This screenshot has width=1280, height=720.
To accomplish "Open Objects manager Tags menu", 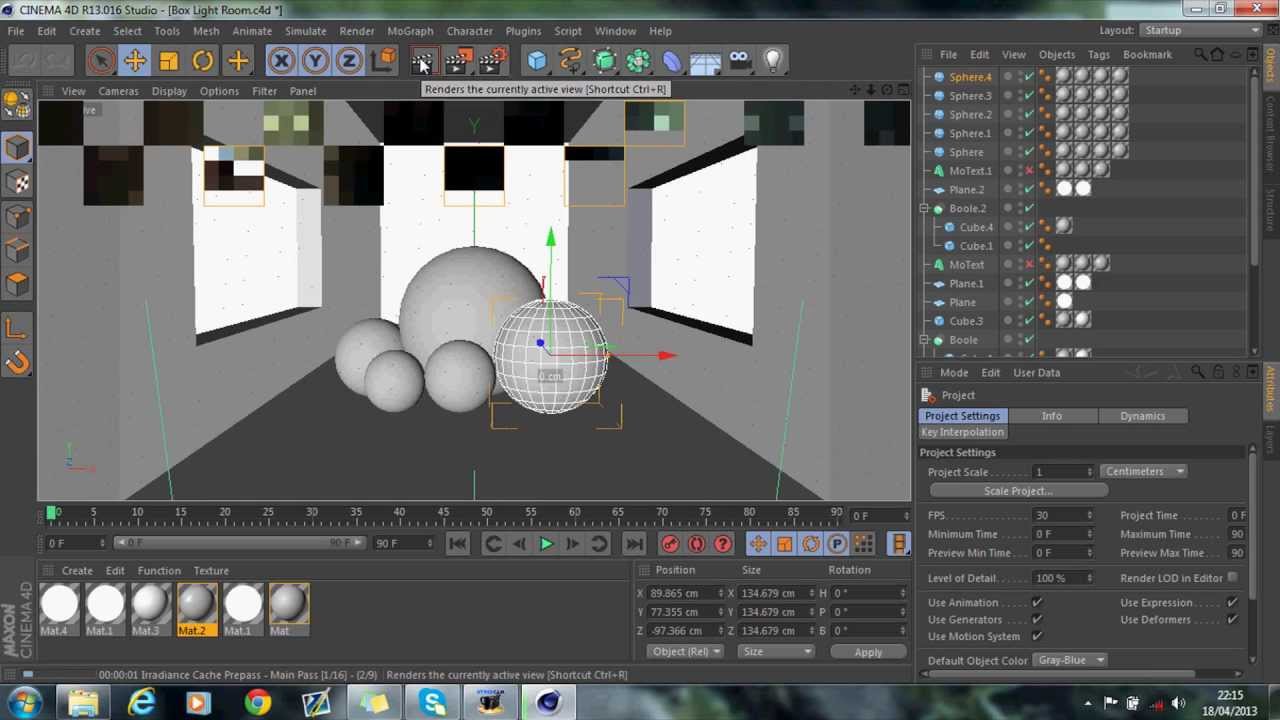I will (1099, 55).
